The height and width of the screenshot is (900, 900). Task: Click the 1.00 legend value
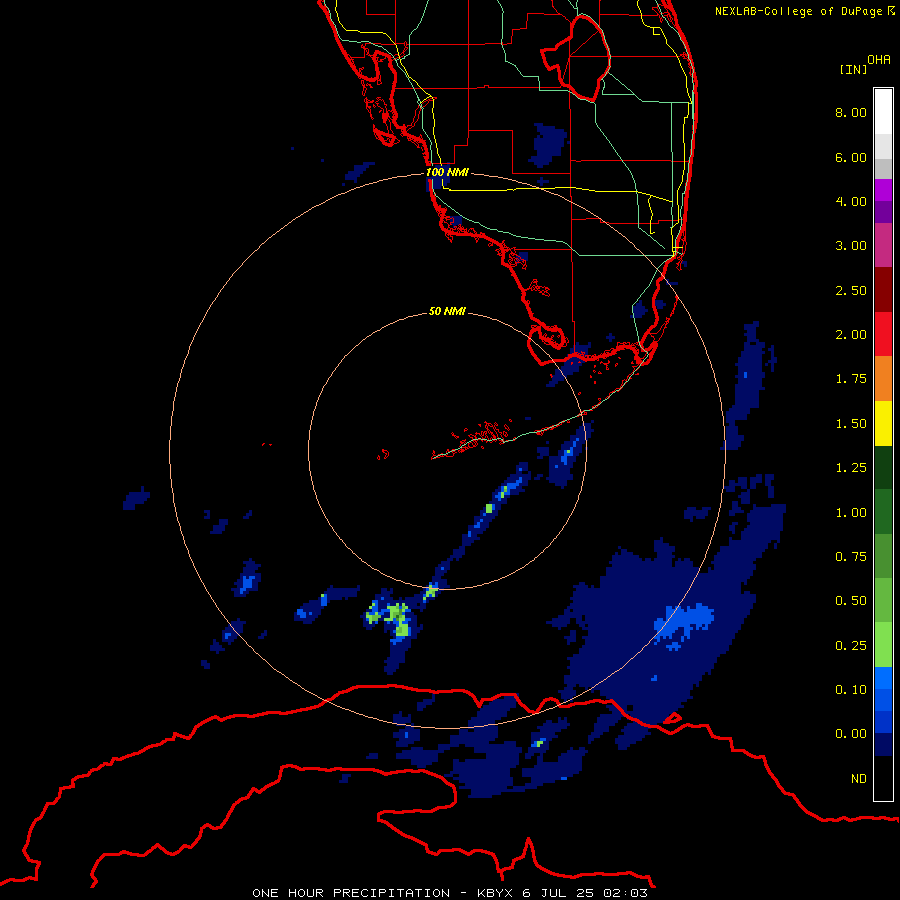851,513
